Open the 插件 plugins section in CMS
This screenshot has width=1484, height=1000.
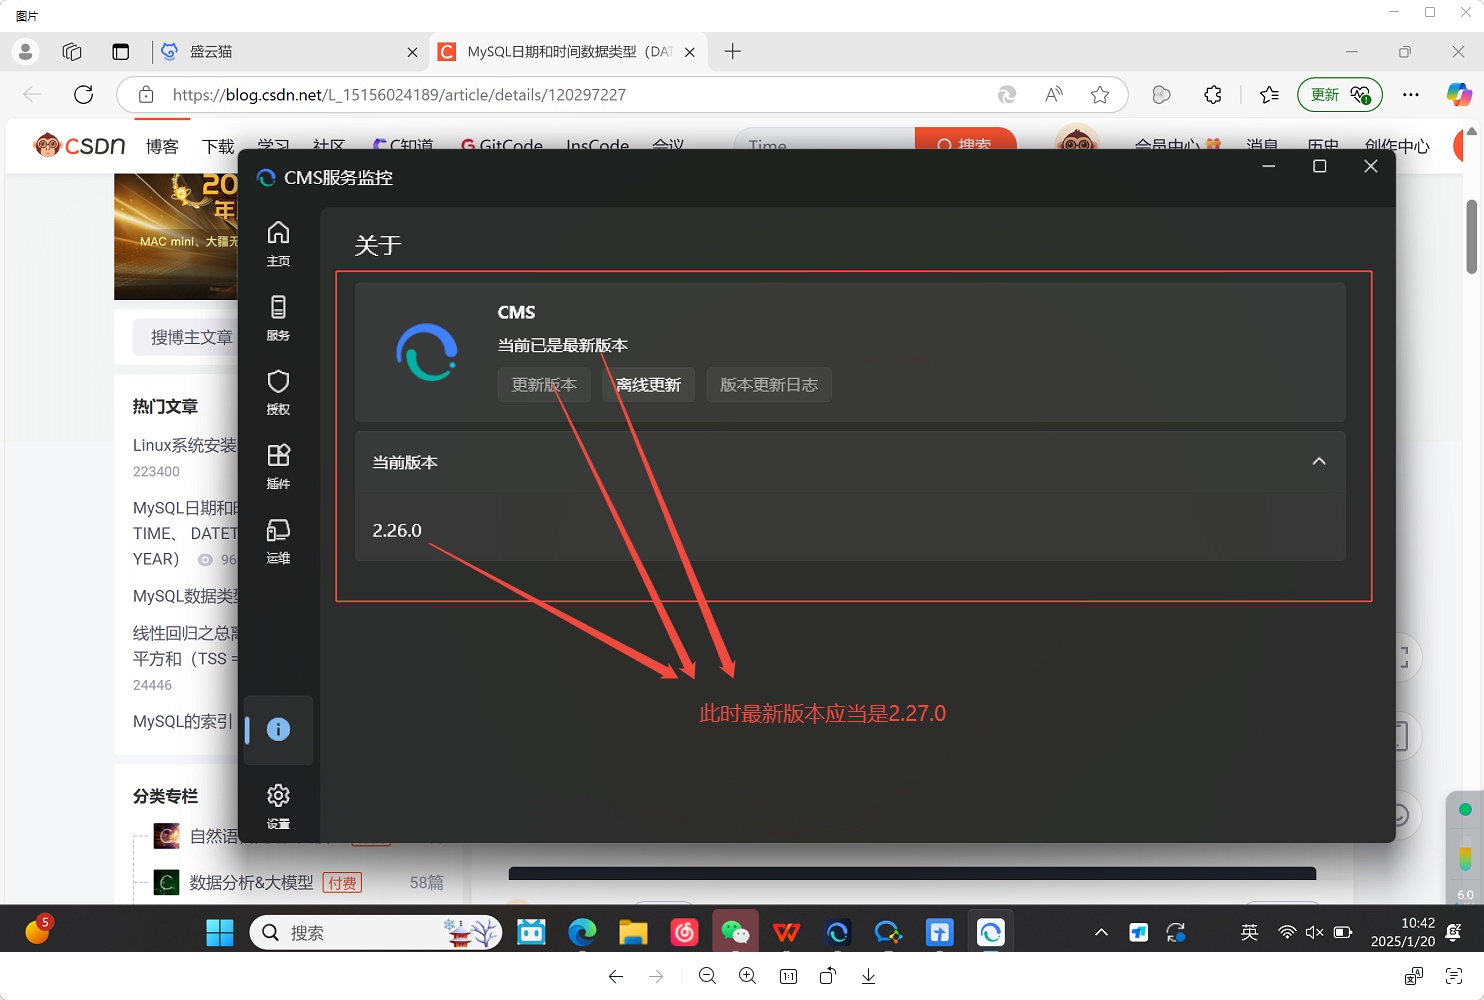point(278,466)
